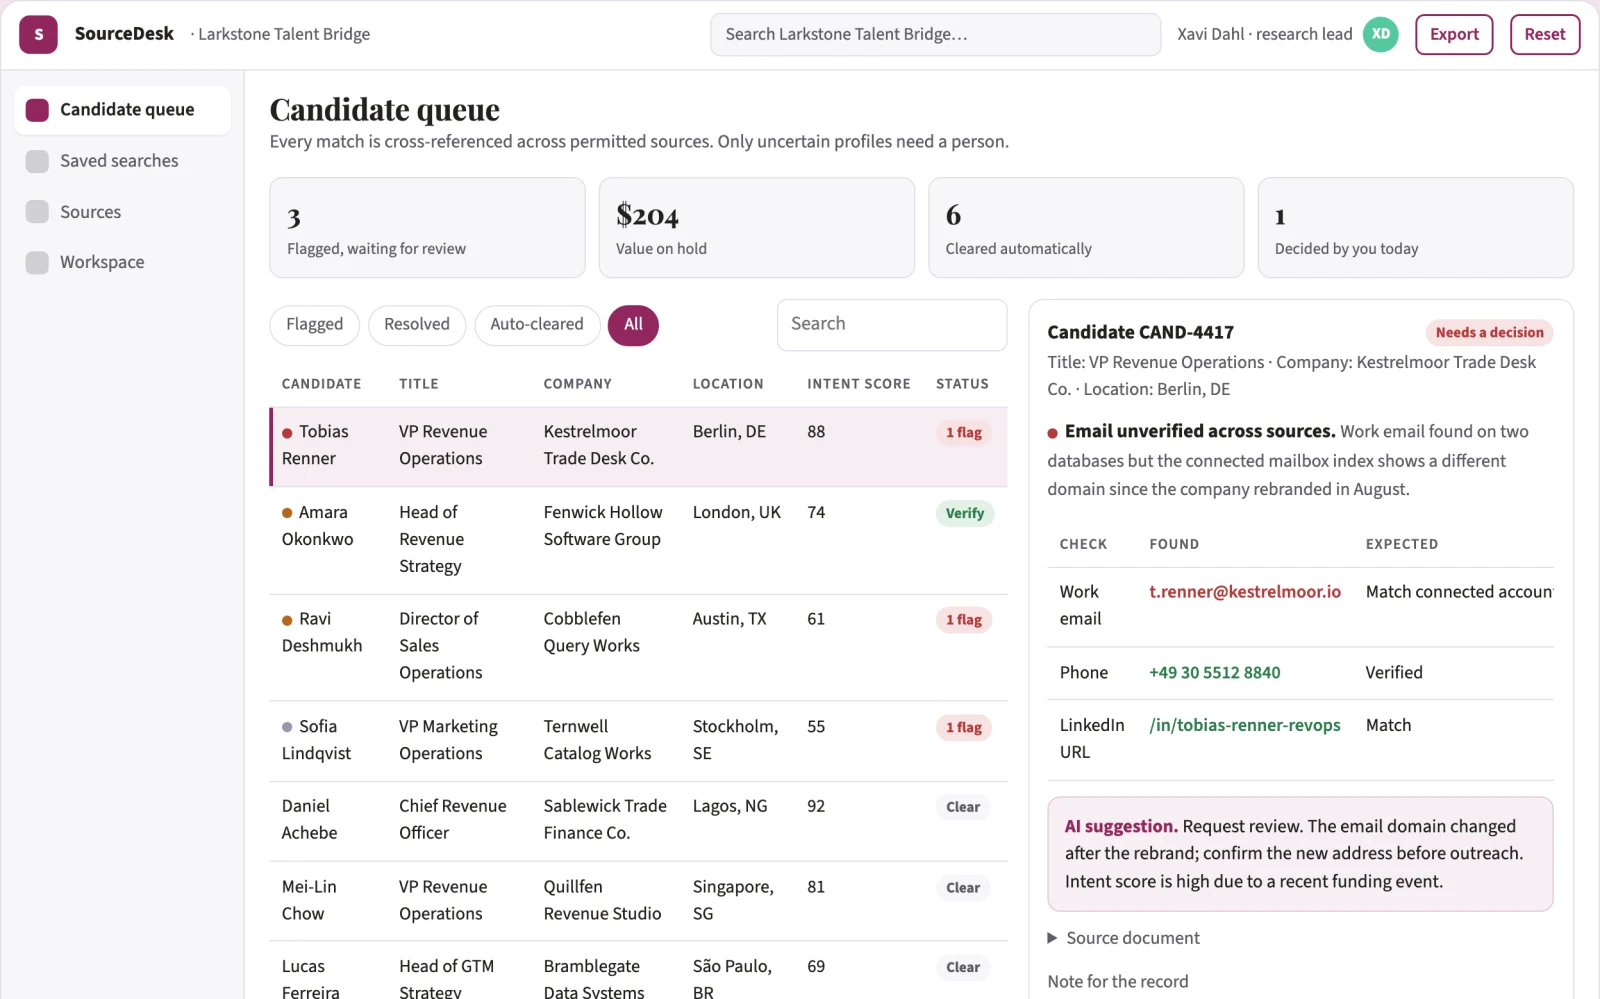Open Sources in the sidebar

coord(122,212)
